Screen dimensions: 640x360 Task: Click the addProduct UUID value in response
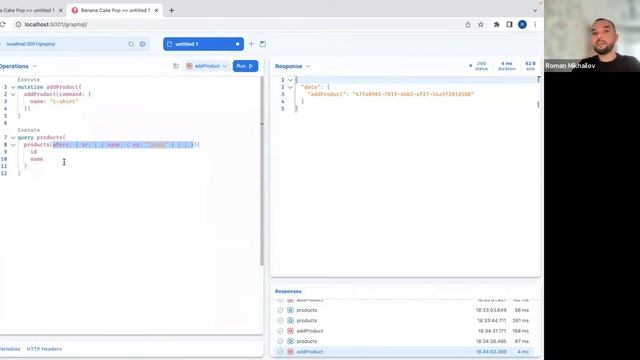[413, 94]
